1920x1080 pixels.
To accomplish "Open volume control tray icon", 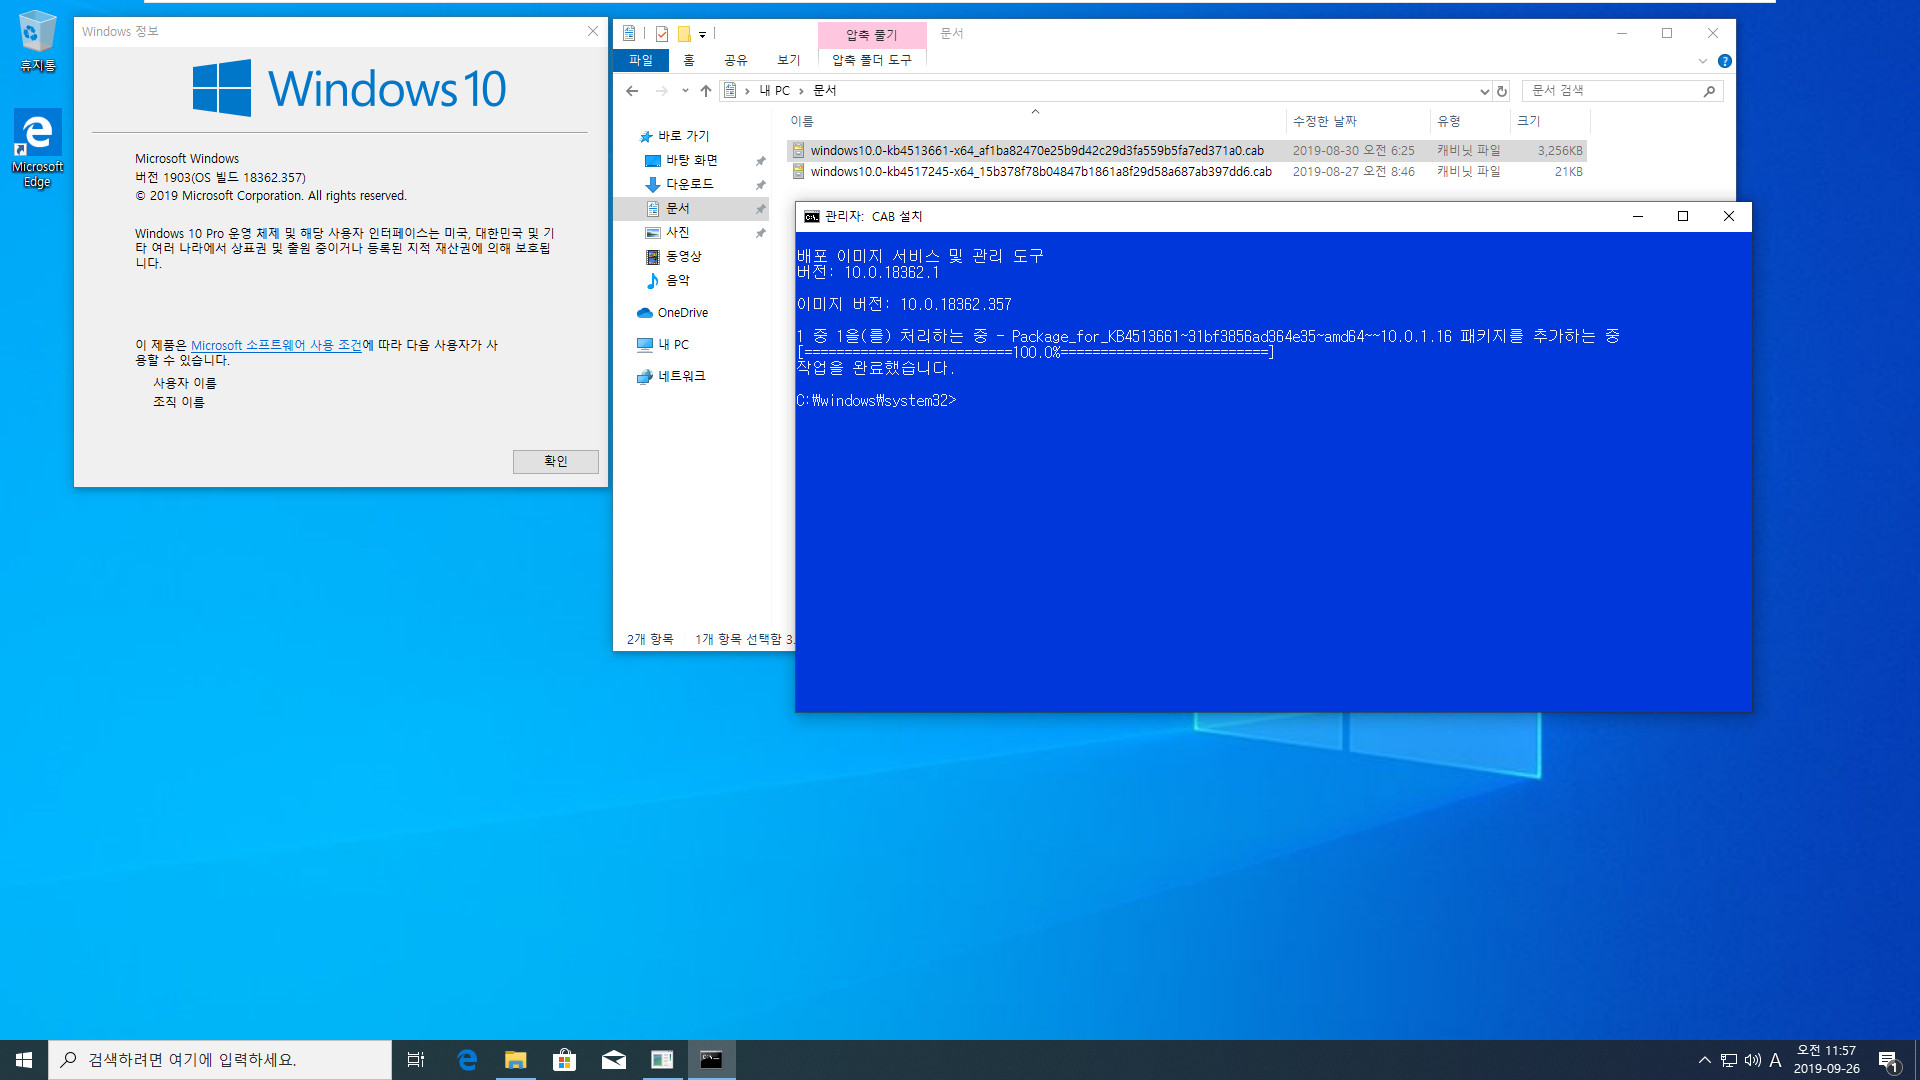I will 1752,1060.
